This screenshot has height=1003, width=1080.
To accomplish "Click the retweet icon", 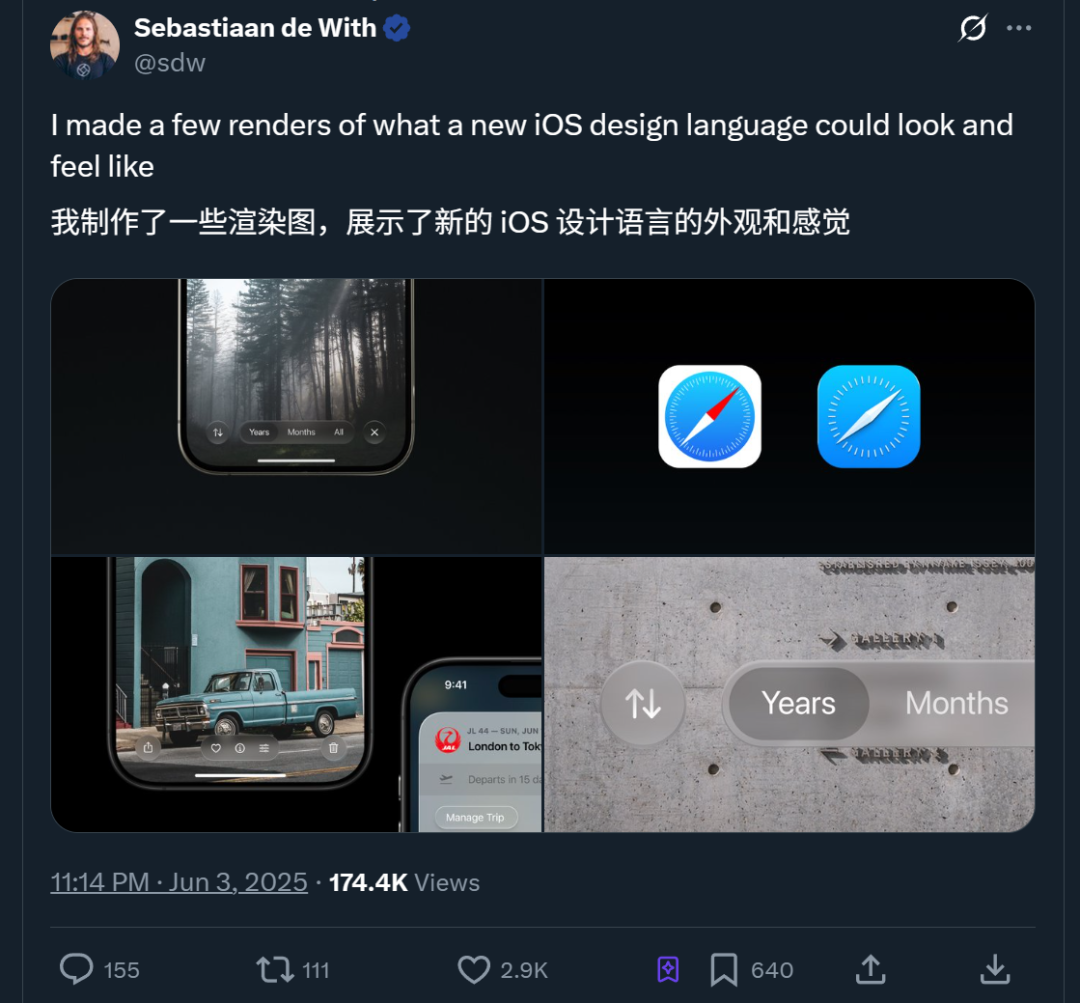I will [x=275, y=969].
